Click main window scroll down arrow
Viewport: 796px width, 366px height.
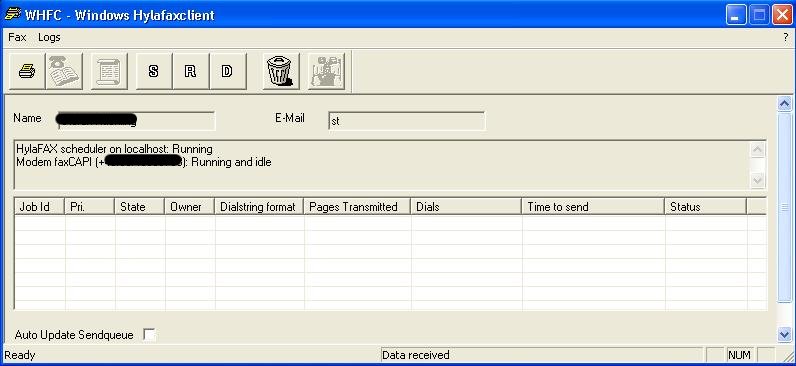click(784, 334)
